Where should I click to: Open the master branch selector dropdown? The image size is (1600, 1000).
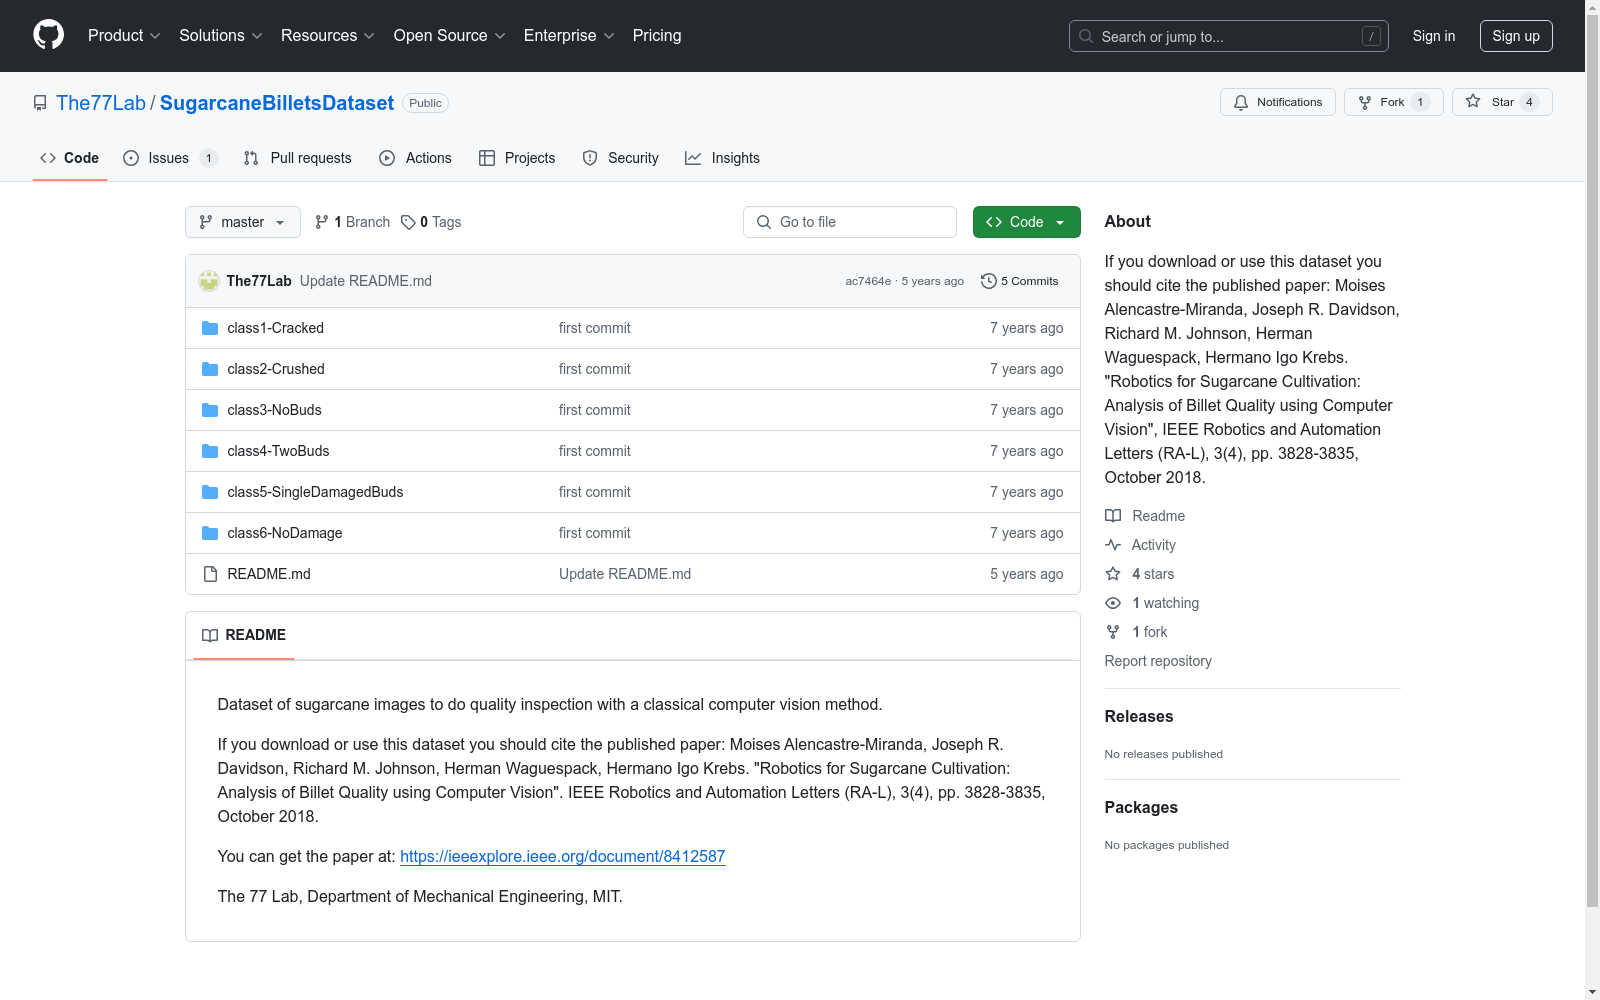[243, 222]
